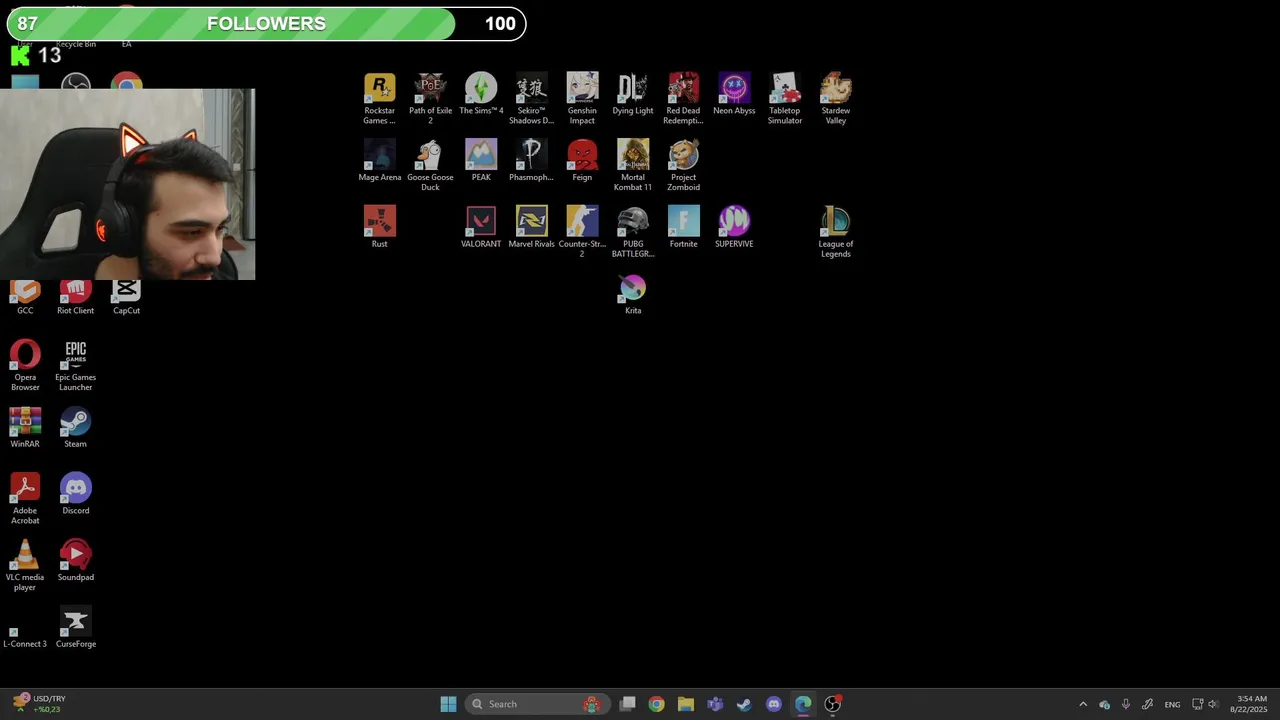Select the Rust game icon
This screenshot has width=1280, height=720.
379,227
